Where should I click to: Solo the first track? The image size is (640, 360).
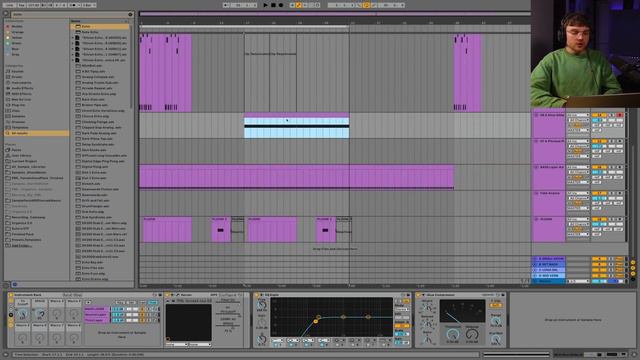611,116
